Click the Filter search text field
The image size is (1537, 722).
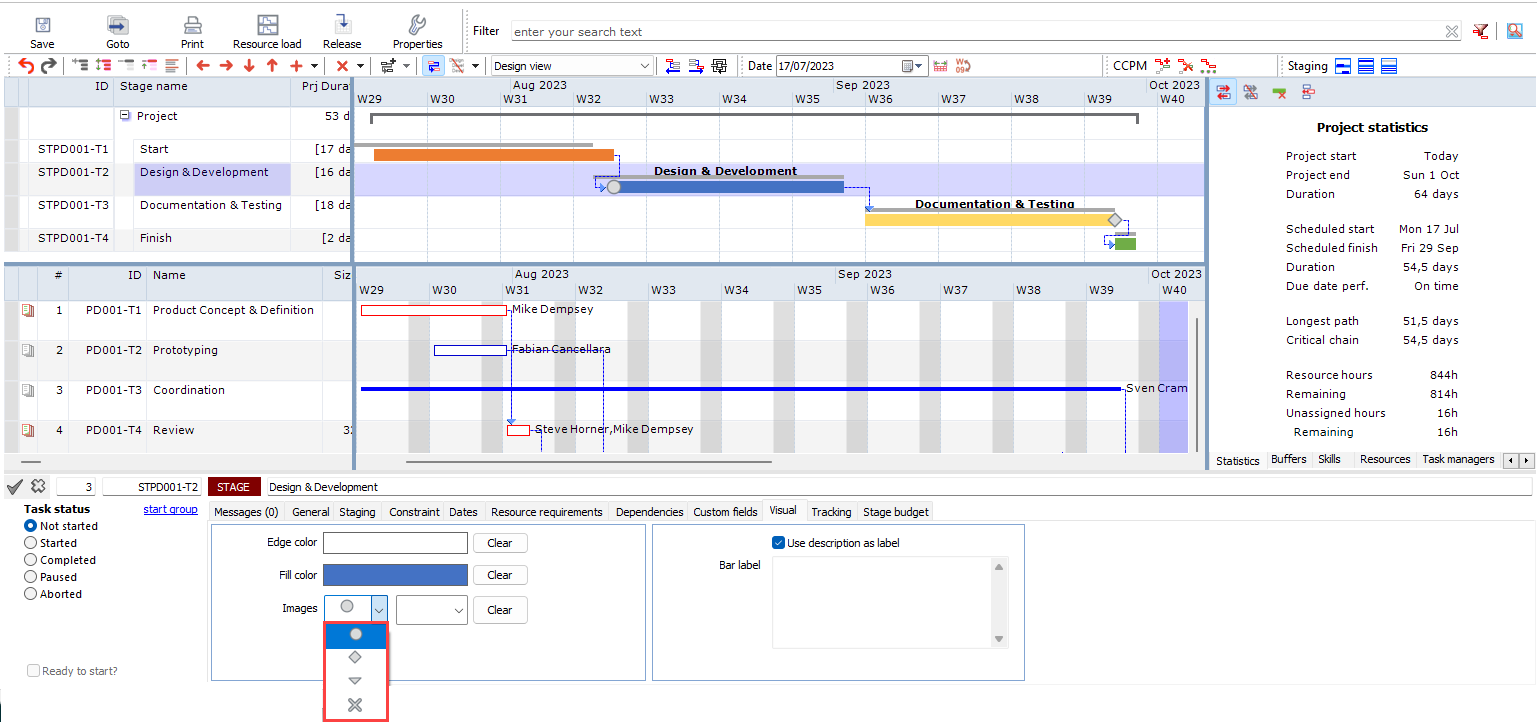978,32
